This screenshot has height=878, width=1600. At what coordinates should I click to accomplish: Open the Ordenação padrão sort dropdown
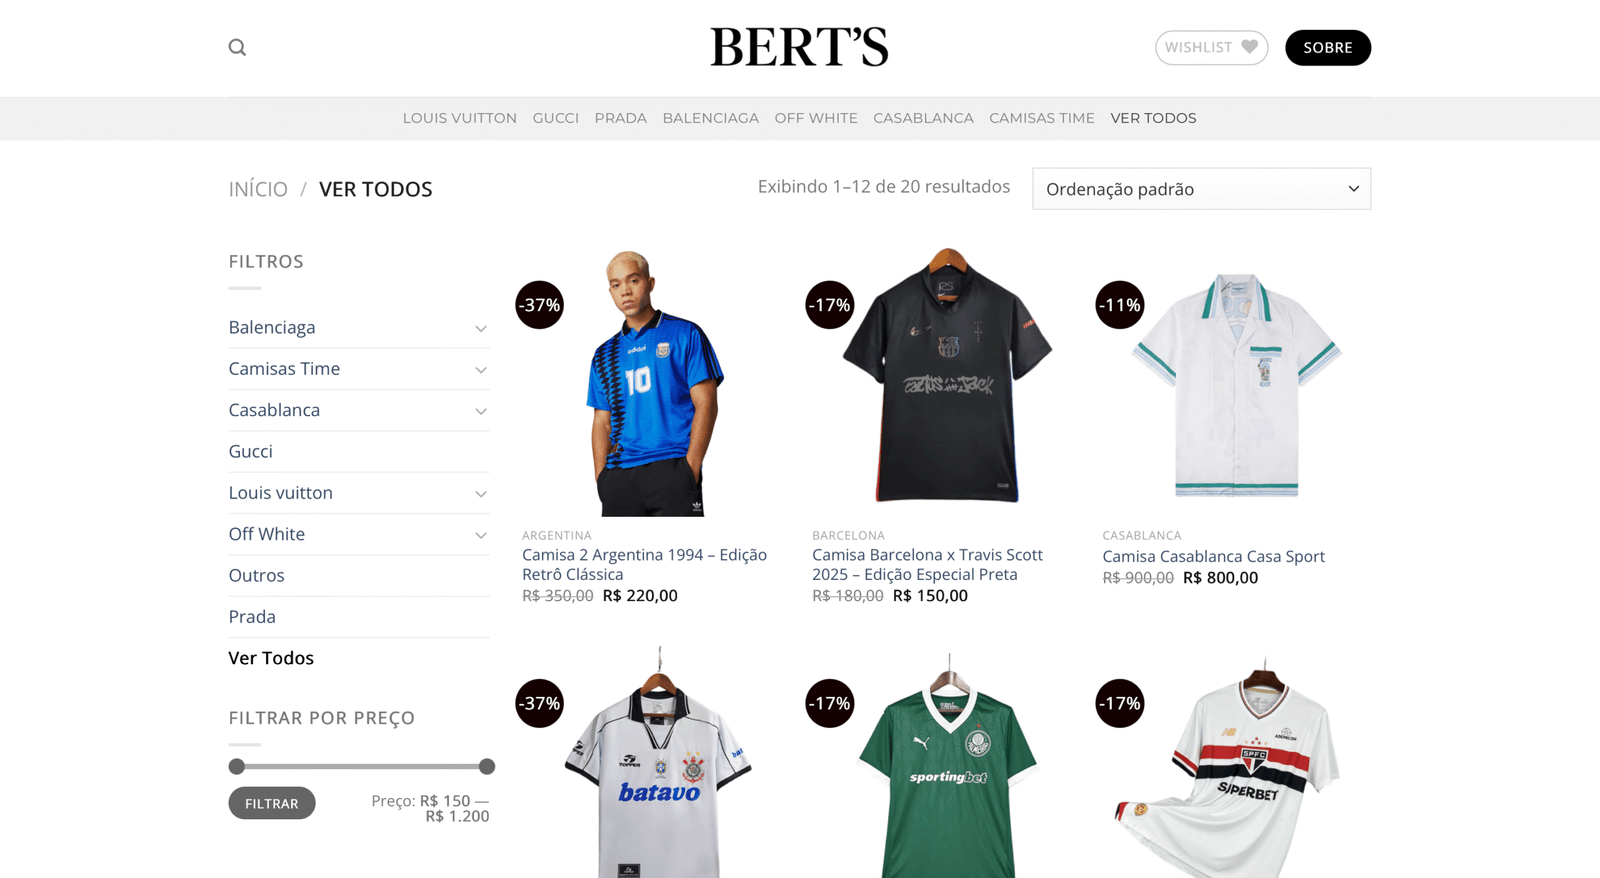click(1201, 189)
